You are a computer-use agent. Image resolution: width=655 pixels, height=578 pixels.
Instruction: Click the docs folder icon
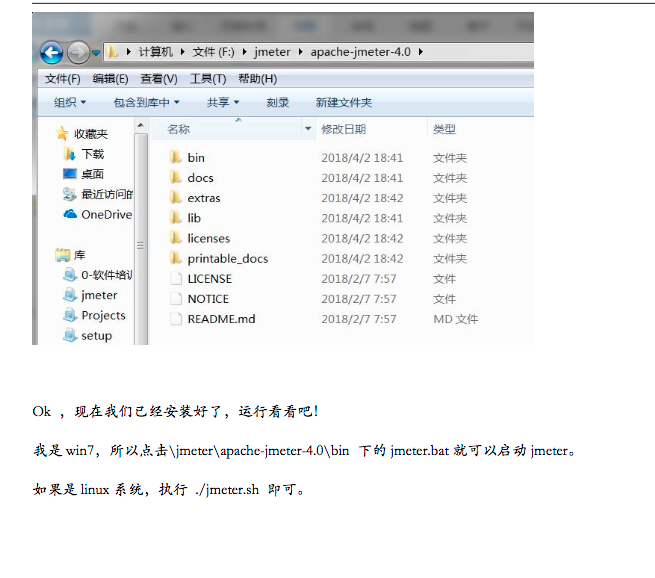pos(176,177)
